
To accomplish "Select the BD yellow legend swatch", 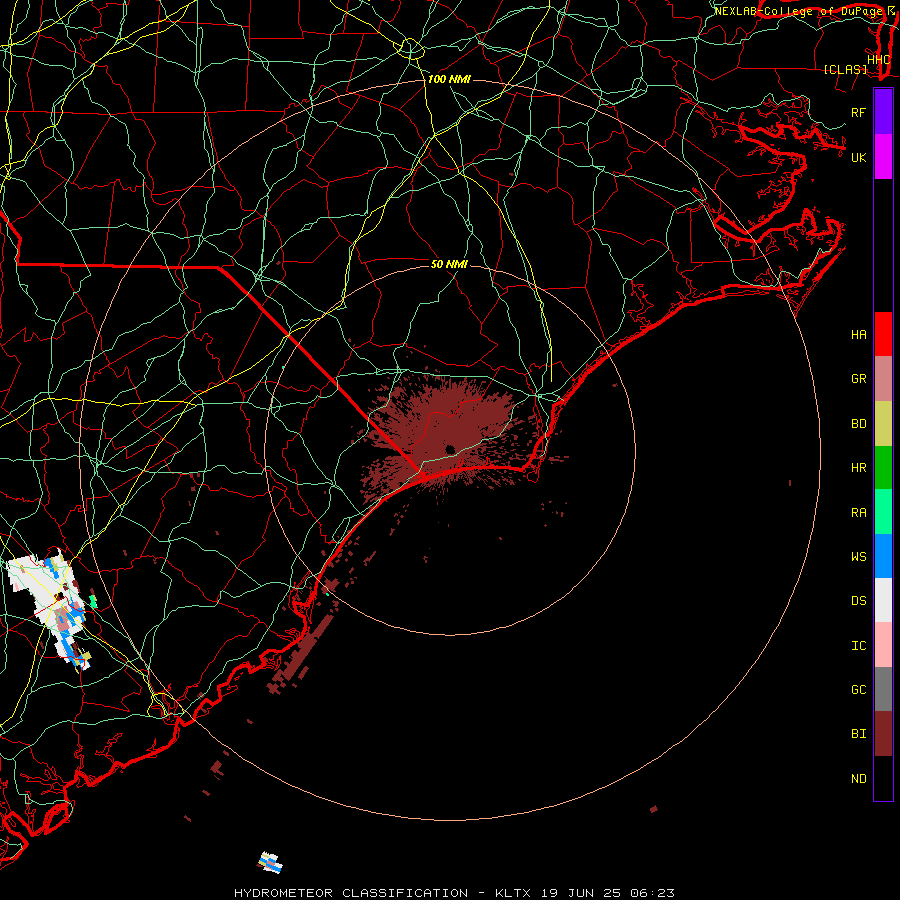I will tap(883, 424).
